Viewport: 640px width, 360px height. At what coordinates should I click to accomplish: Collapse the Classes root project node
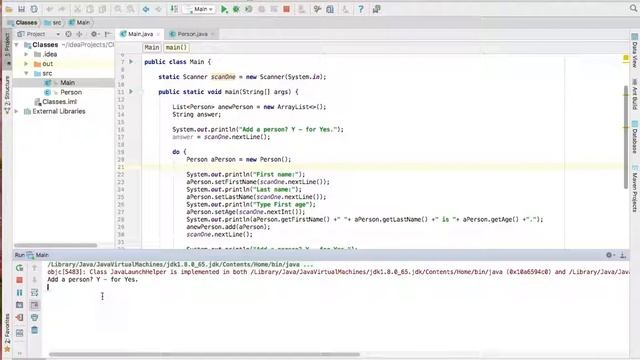click(x=16, y=44)
